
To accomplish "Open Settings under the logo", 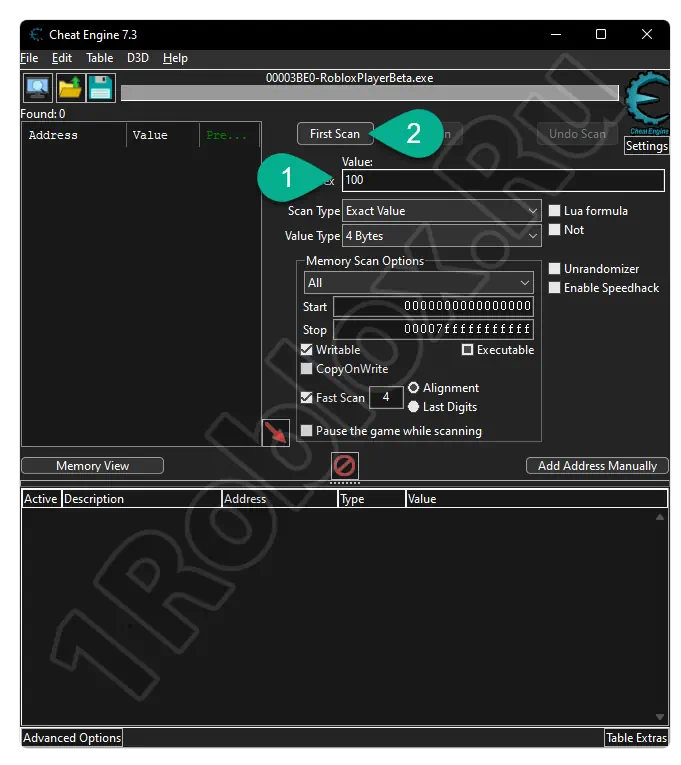I will coord(646,146).
